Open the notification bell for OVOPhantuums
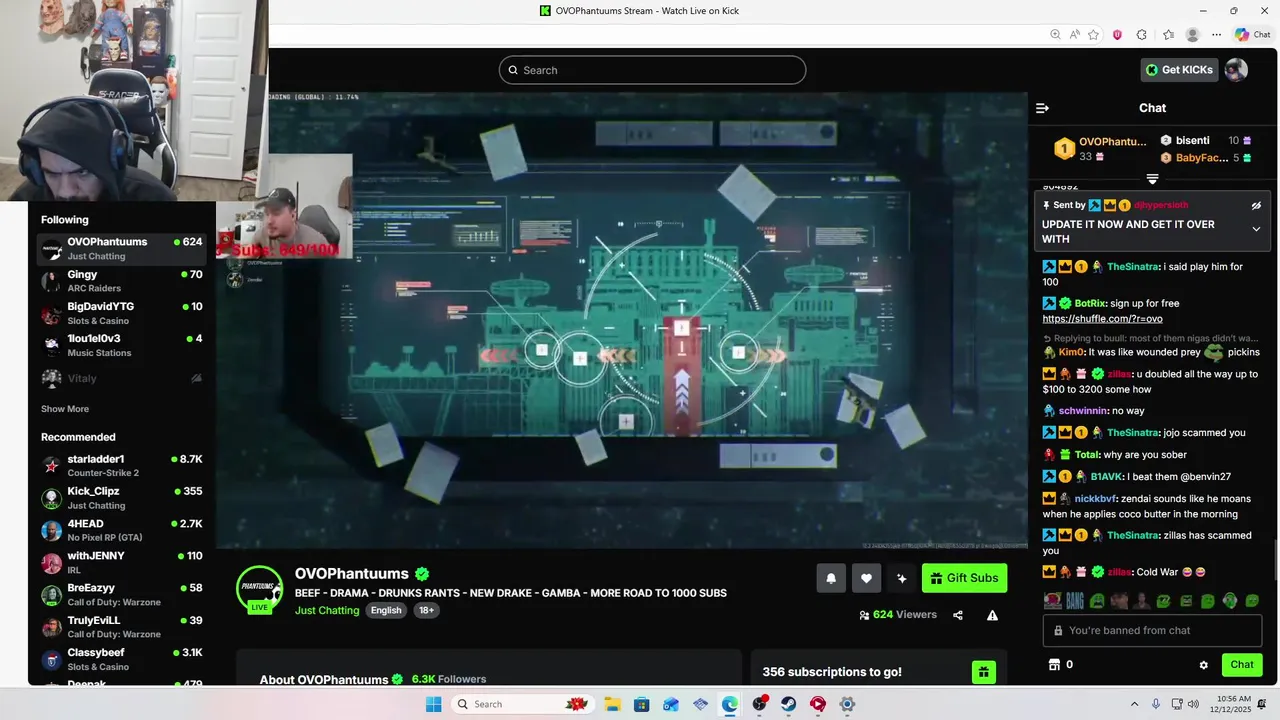1280x720 pixels. [831, 578]
